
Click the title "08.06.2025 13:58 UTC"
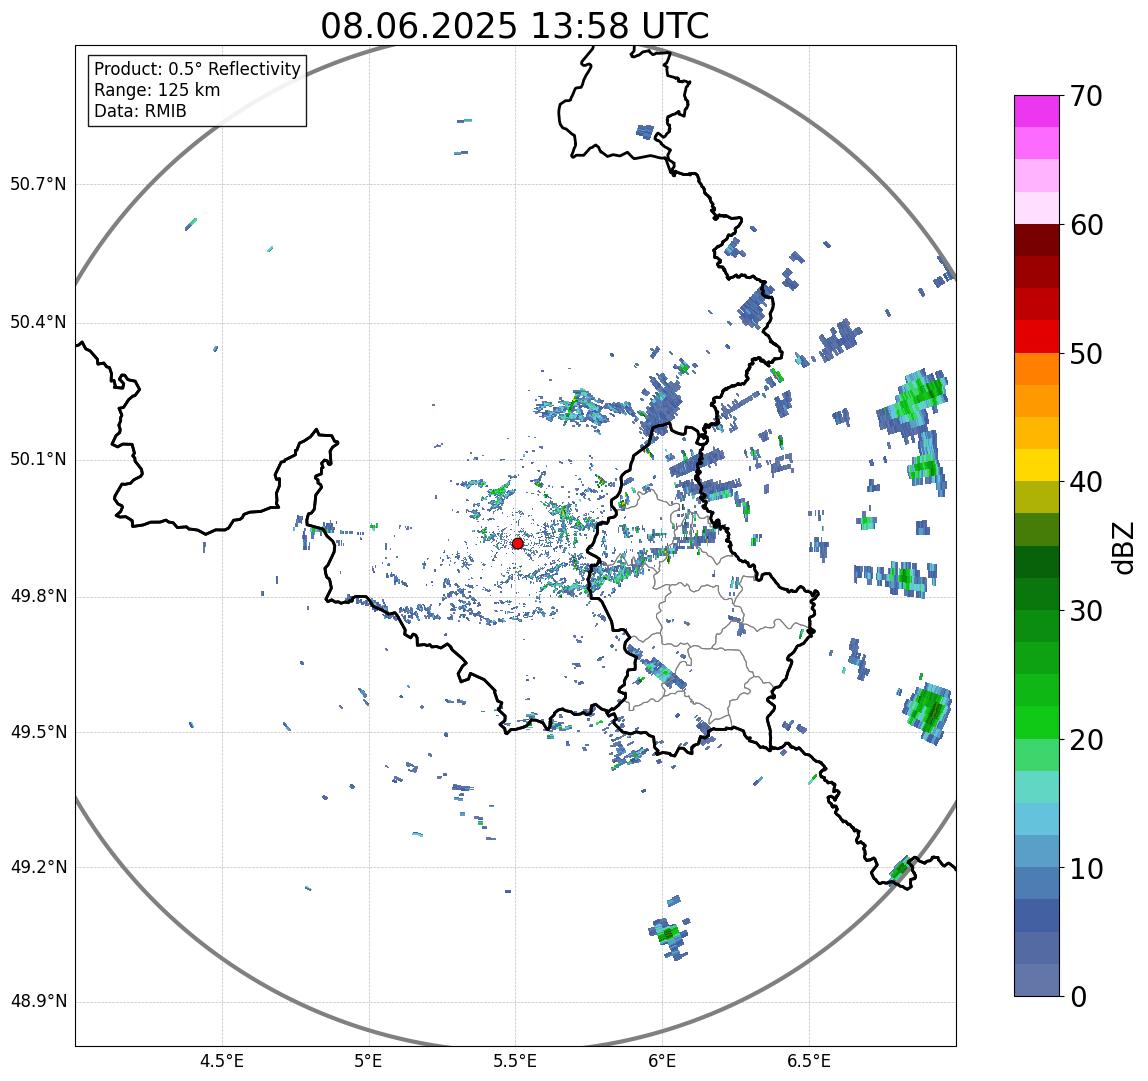(x=515, y=26)
